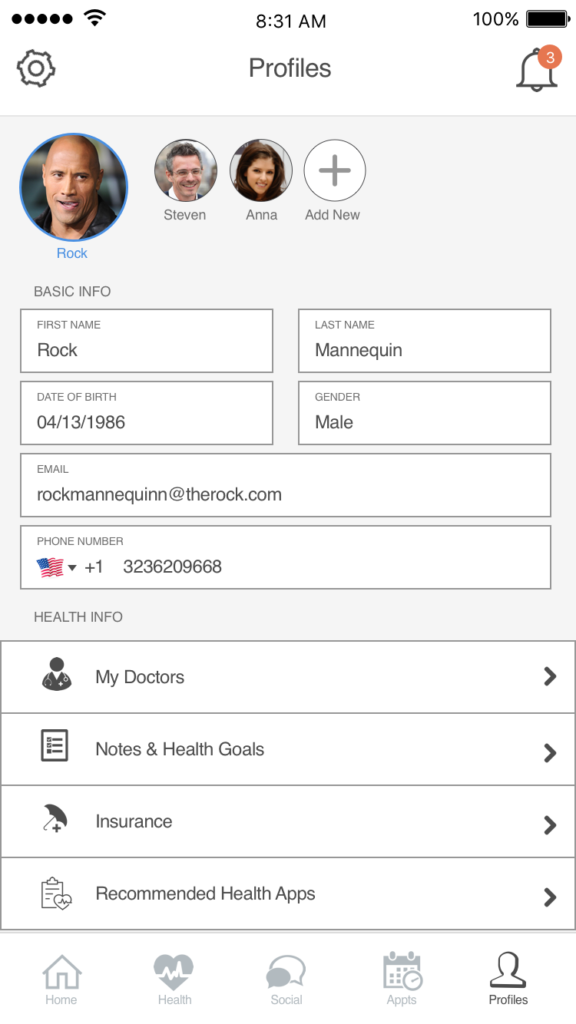Image resolution: width=576 pixels, height=1024 pixels.
Task: Tap the checklist icon for Notes & Health Goals
Action: 54,746
